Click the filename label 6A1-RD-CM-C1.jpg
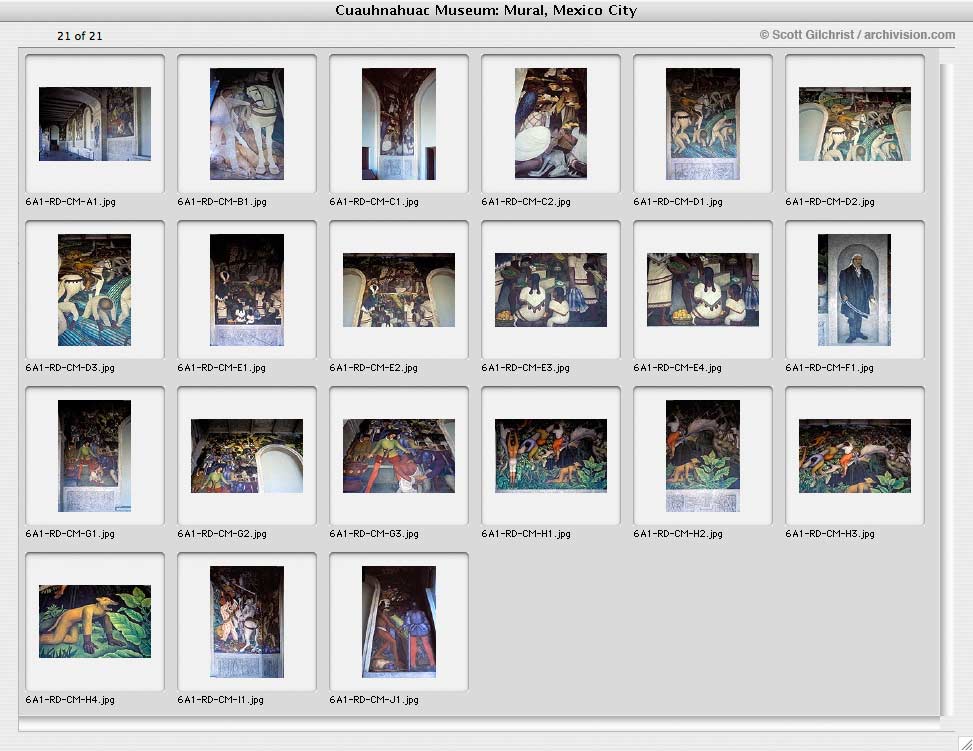The width and height of the screenshot is (973, 751). [374, 202]
